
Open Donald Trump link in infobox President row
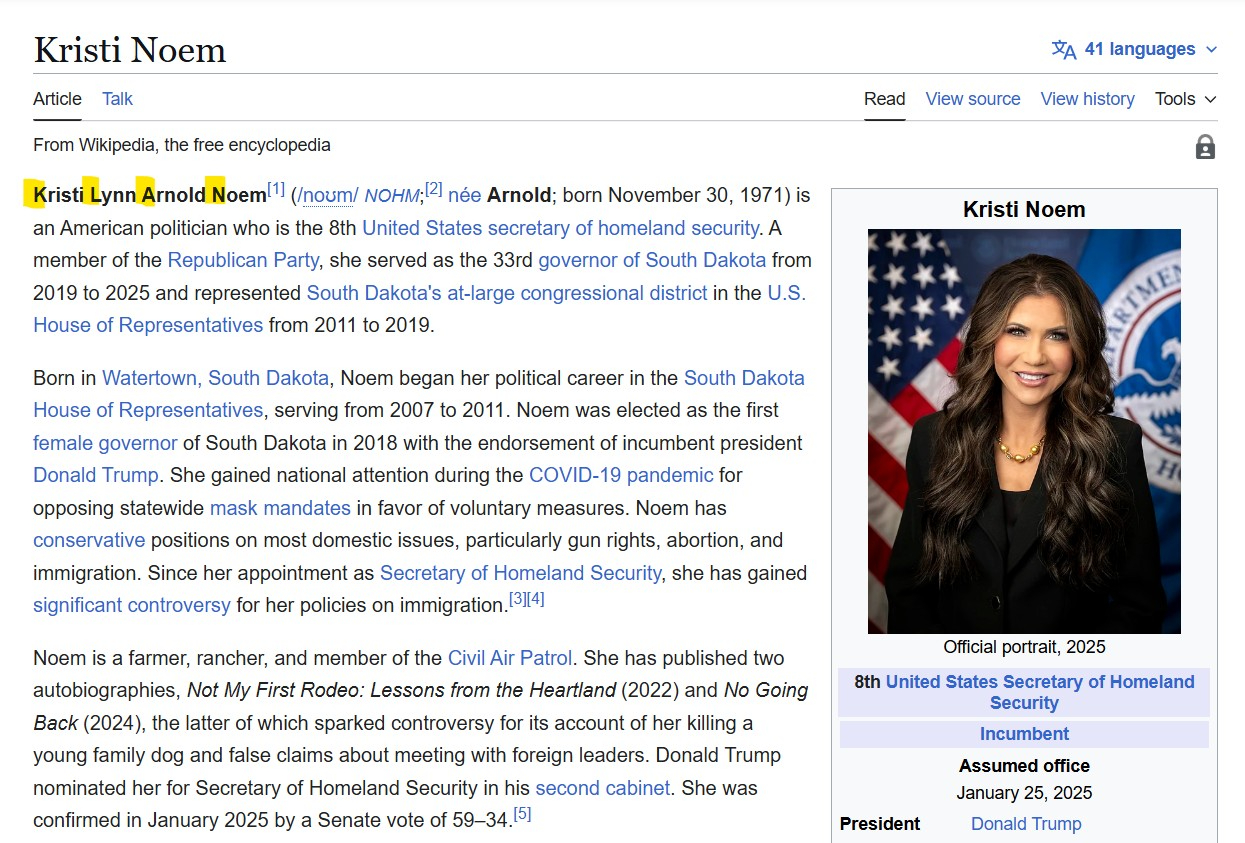(1026, 824)
